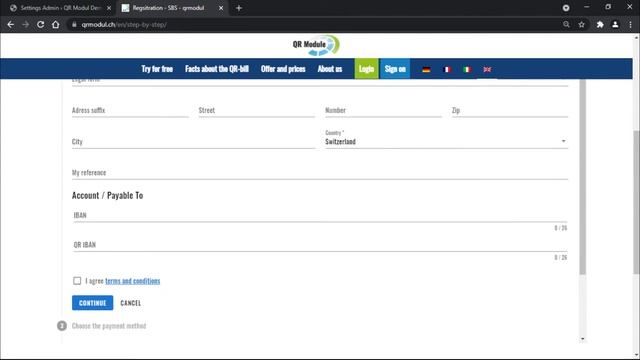Focus the City input field
The width and height of the screenshot is (640, 360).
coord(193,142)
